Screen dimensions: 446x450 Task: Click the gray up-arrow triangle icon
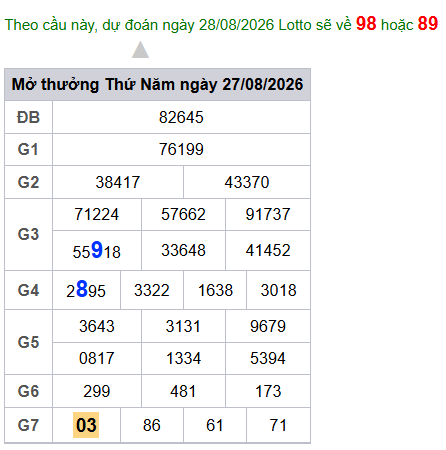(x=140, y=50)
